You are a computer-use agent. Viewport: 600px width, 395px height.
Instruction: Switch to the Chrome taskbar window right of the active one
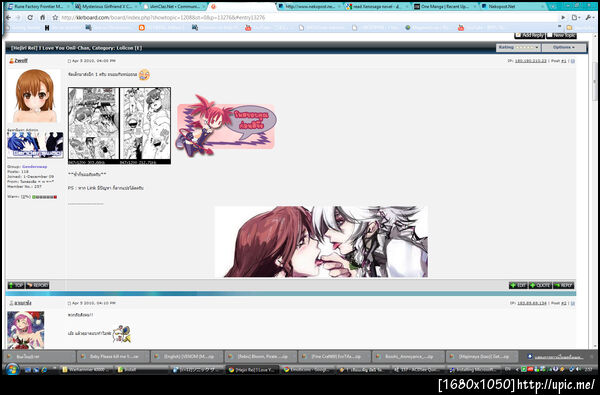pos(308,370)
